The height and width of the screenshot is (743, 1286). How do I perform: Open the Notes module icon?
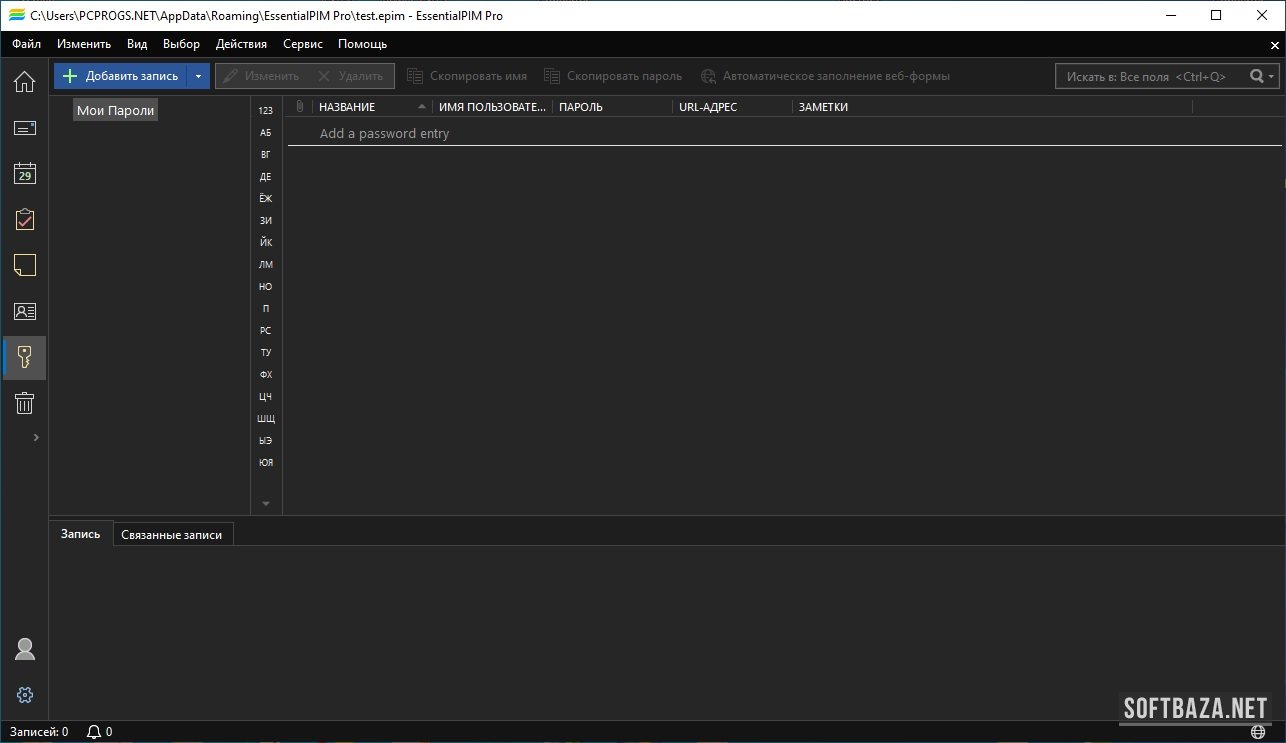(24, 265)
